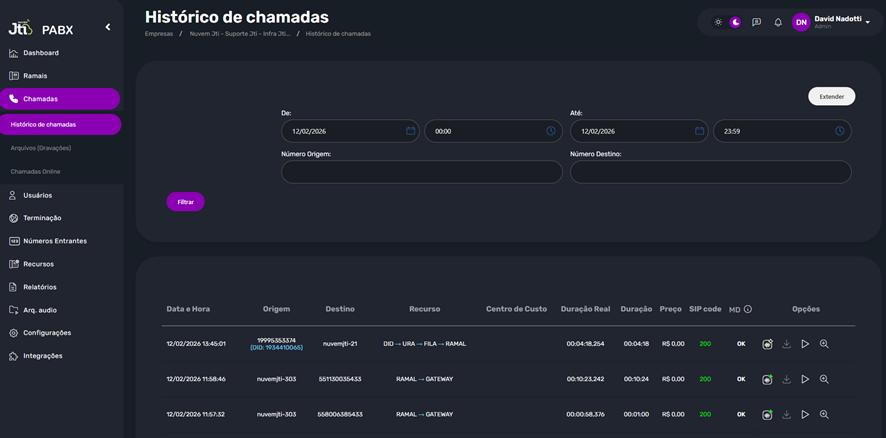Click the Número Origem input field
This screenshot has height=438, width=886.
[421, 172]
